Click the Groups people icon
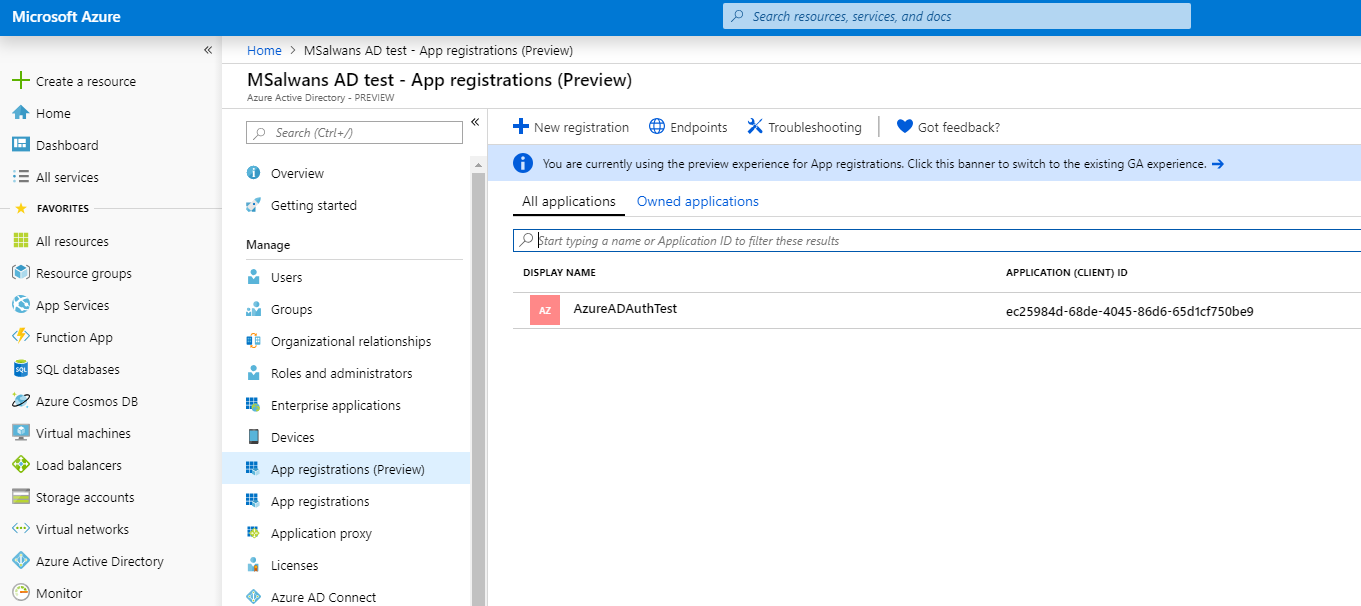Image resolution: width=1361 pixels, height=606 pixels. click(253, 309)
